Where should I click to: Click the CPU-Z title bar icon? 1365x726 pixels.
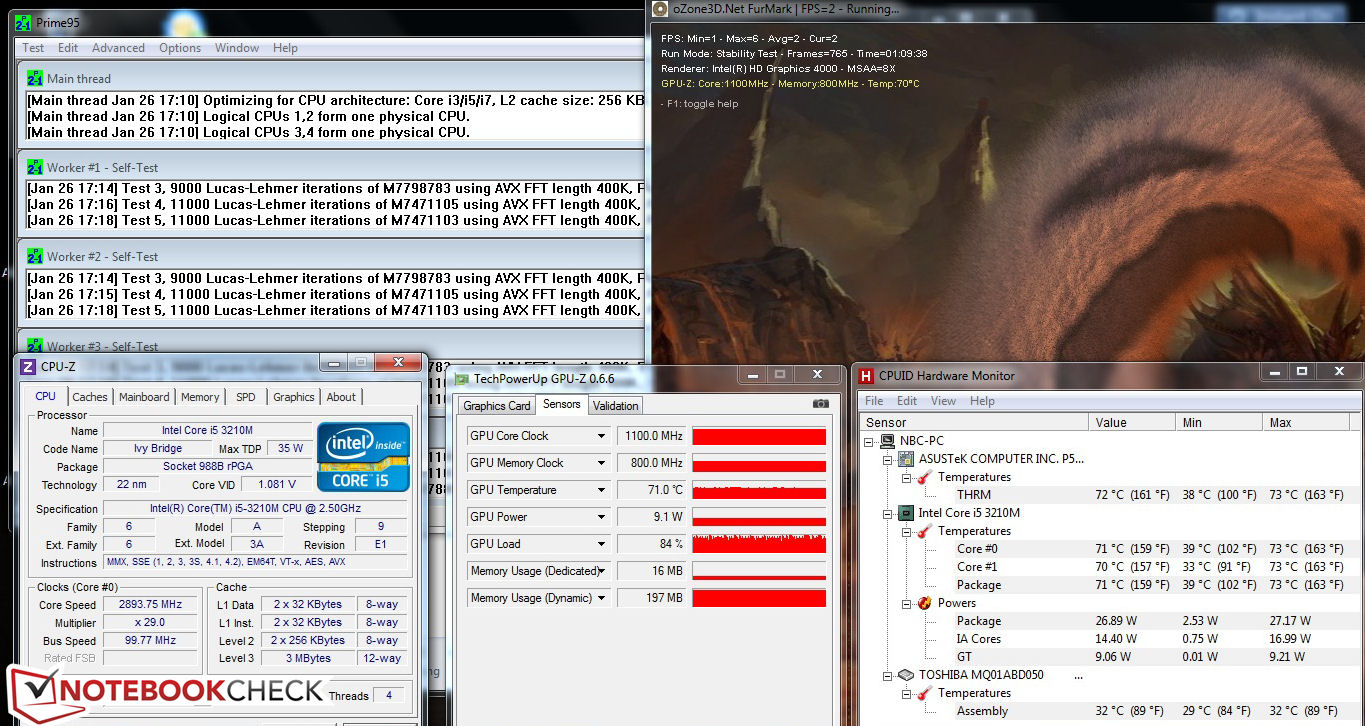[x=28, y=367]
